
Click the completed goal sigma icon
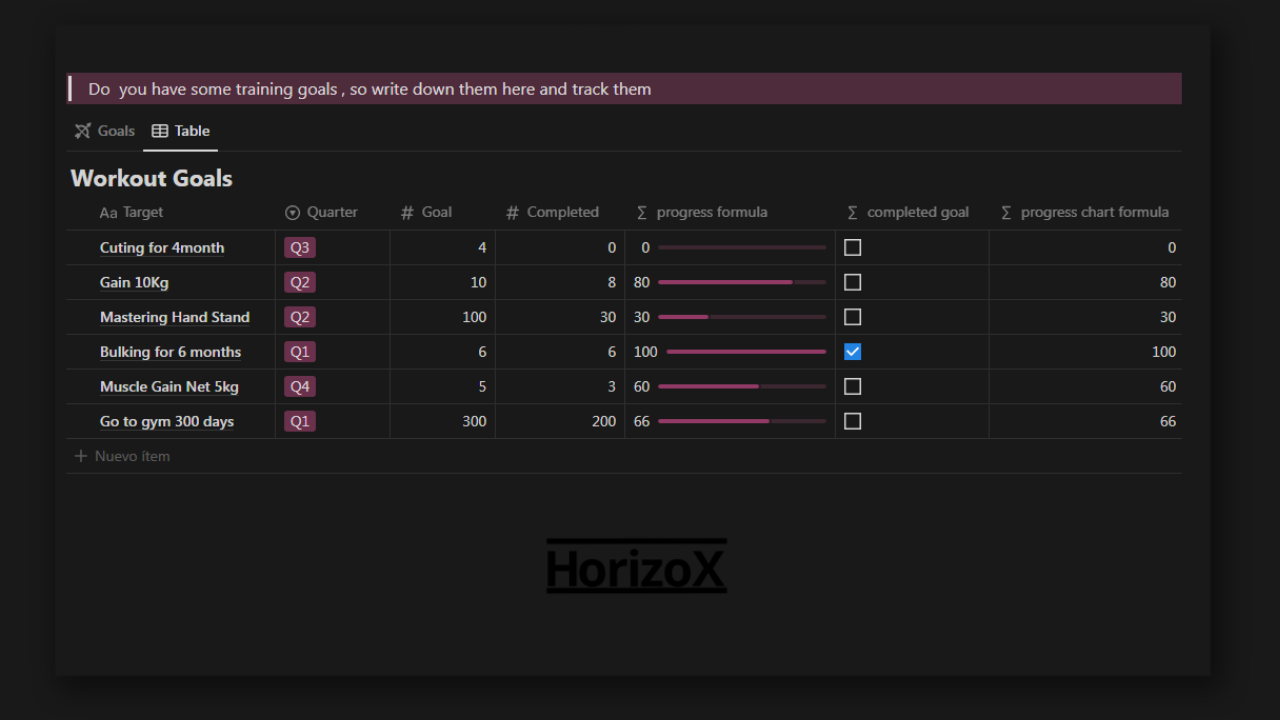(853, 213)
